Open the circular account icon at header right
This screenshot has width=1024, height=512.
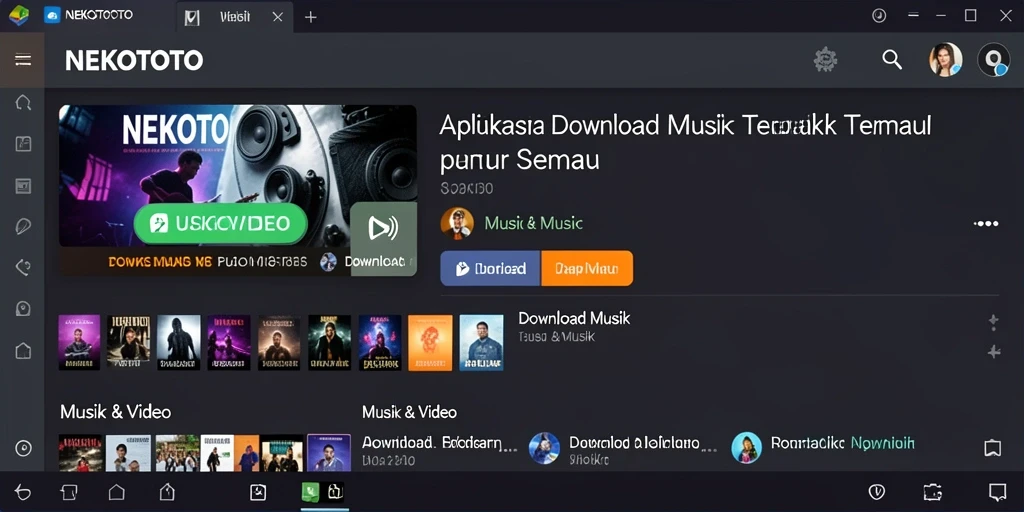(993, 59)
